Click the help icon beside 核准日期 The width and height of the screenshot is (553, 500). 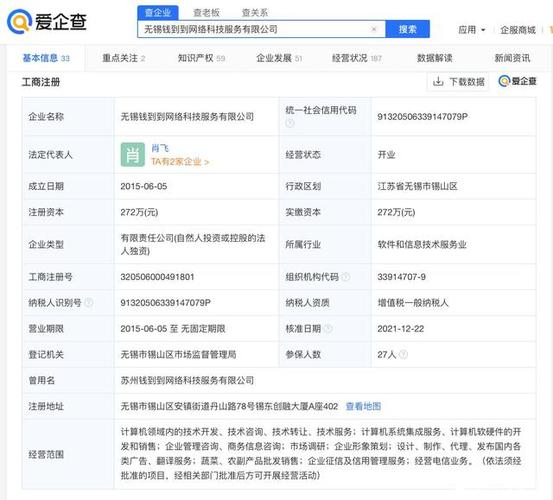tap(328, 329)
